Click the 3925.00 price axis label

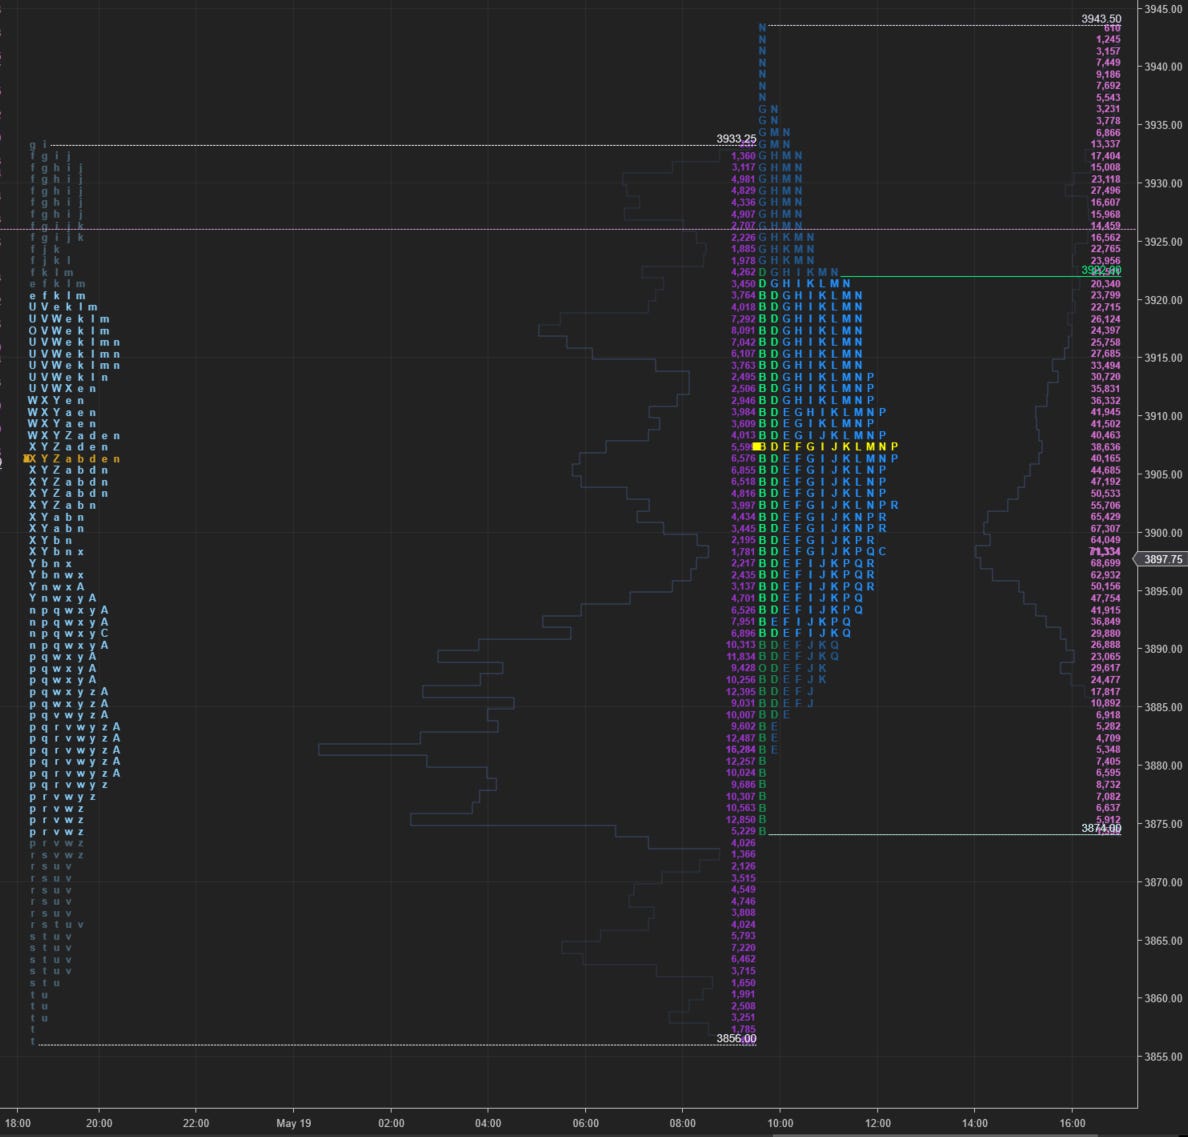(1163, 242)
